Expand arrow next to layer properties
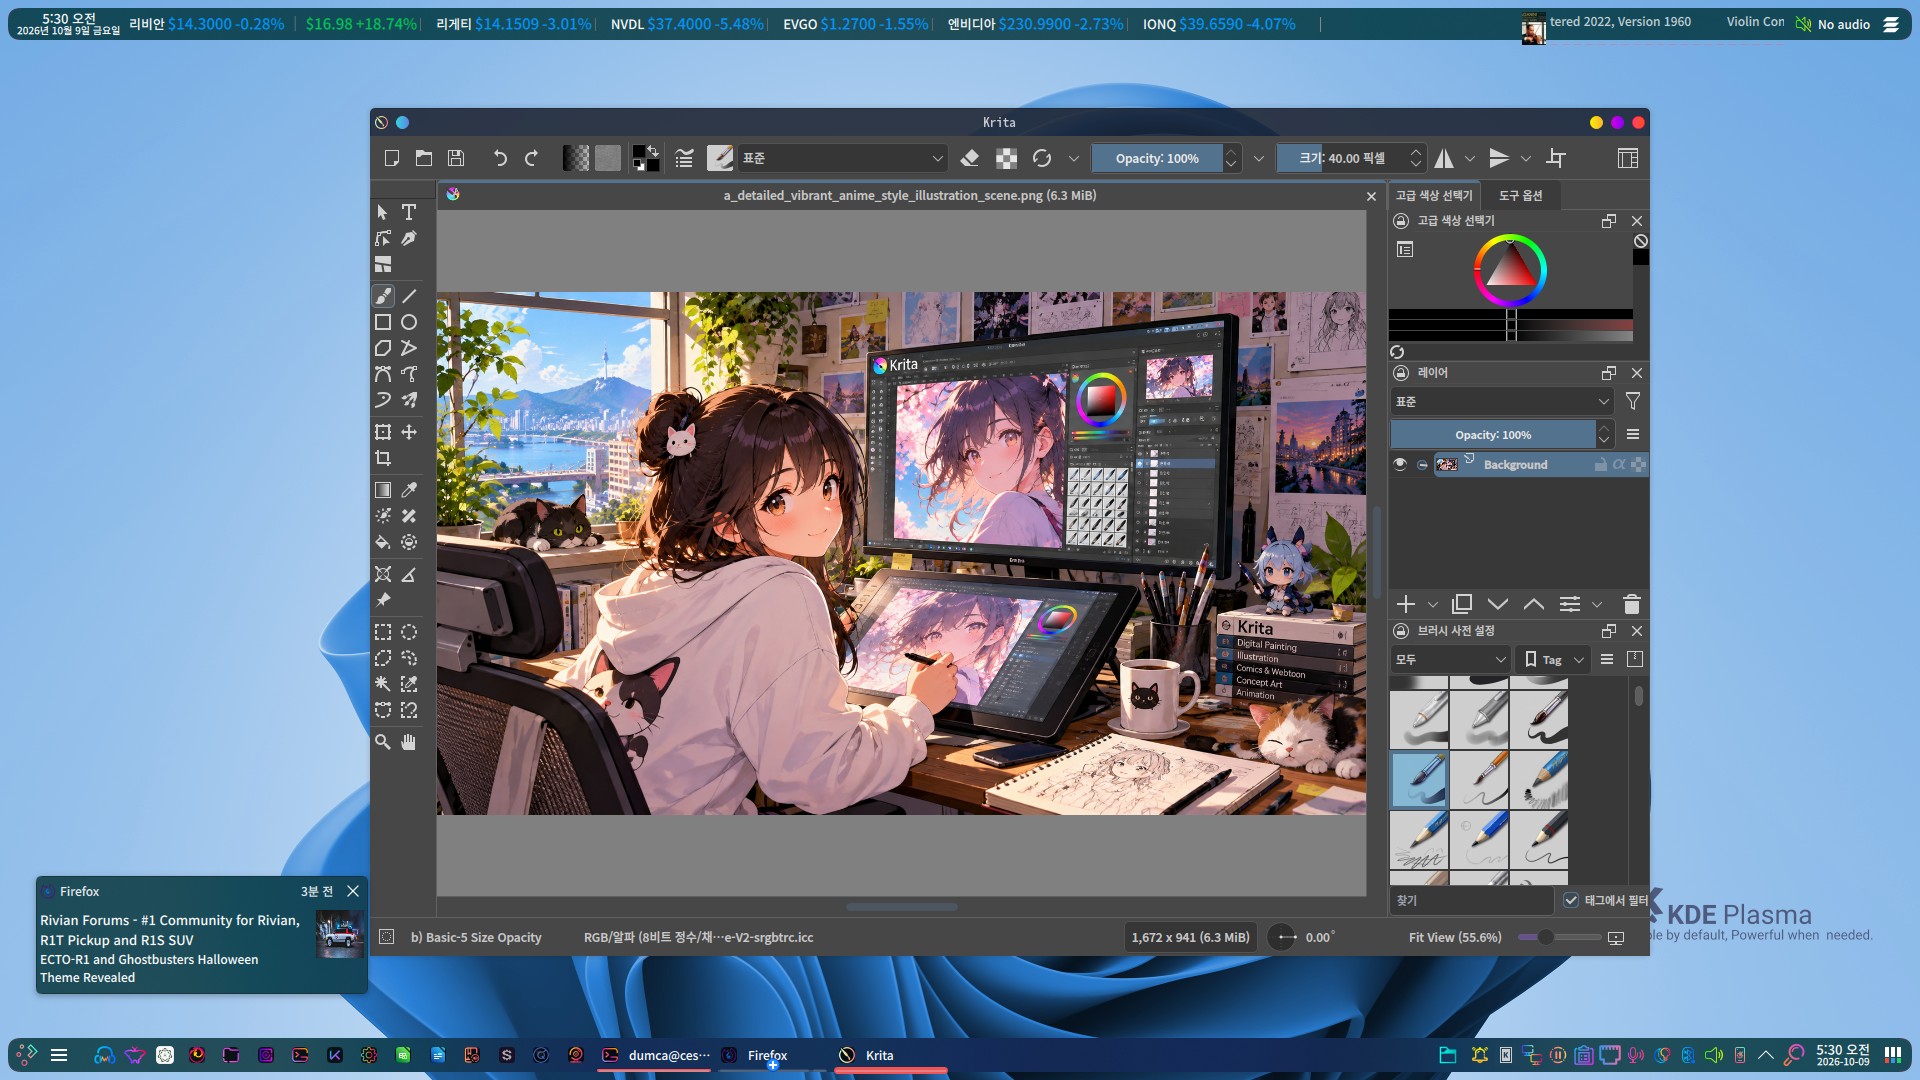Viewport: 1920px width, 1080px height. (x=1596, y=604)
